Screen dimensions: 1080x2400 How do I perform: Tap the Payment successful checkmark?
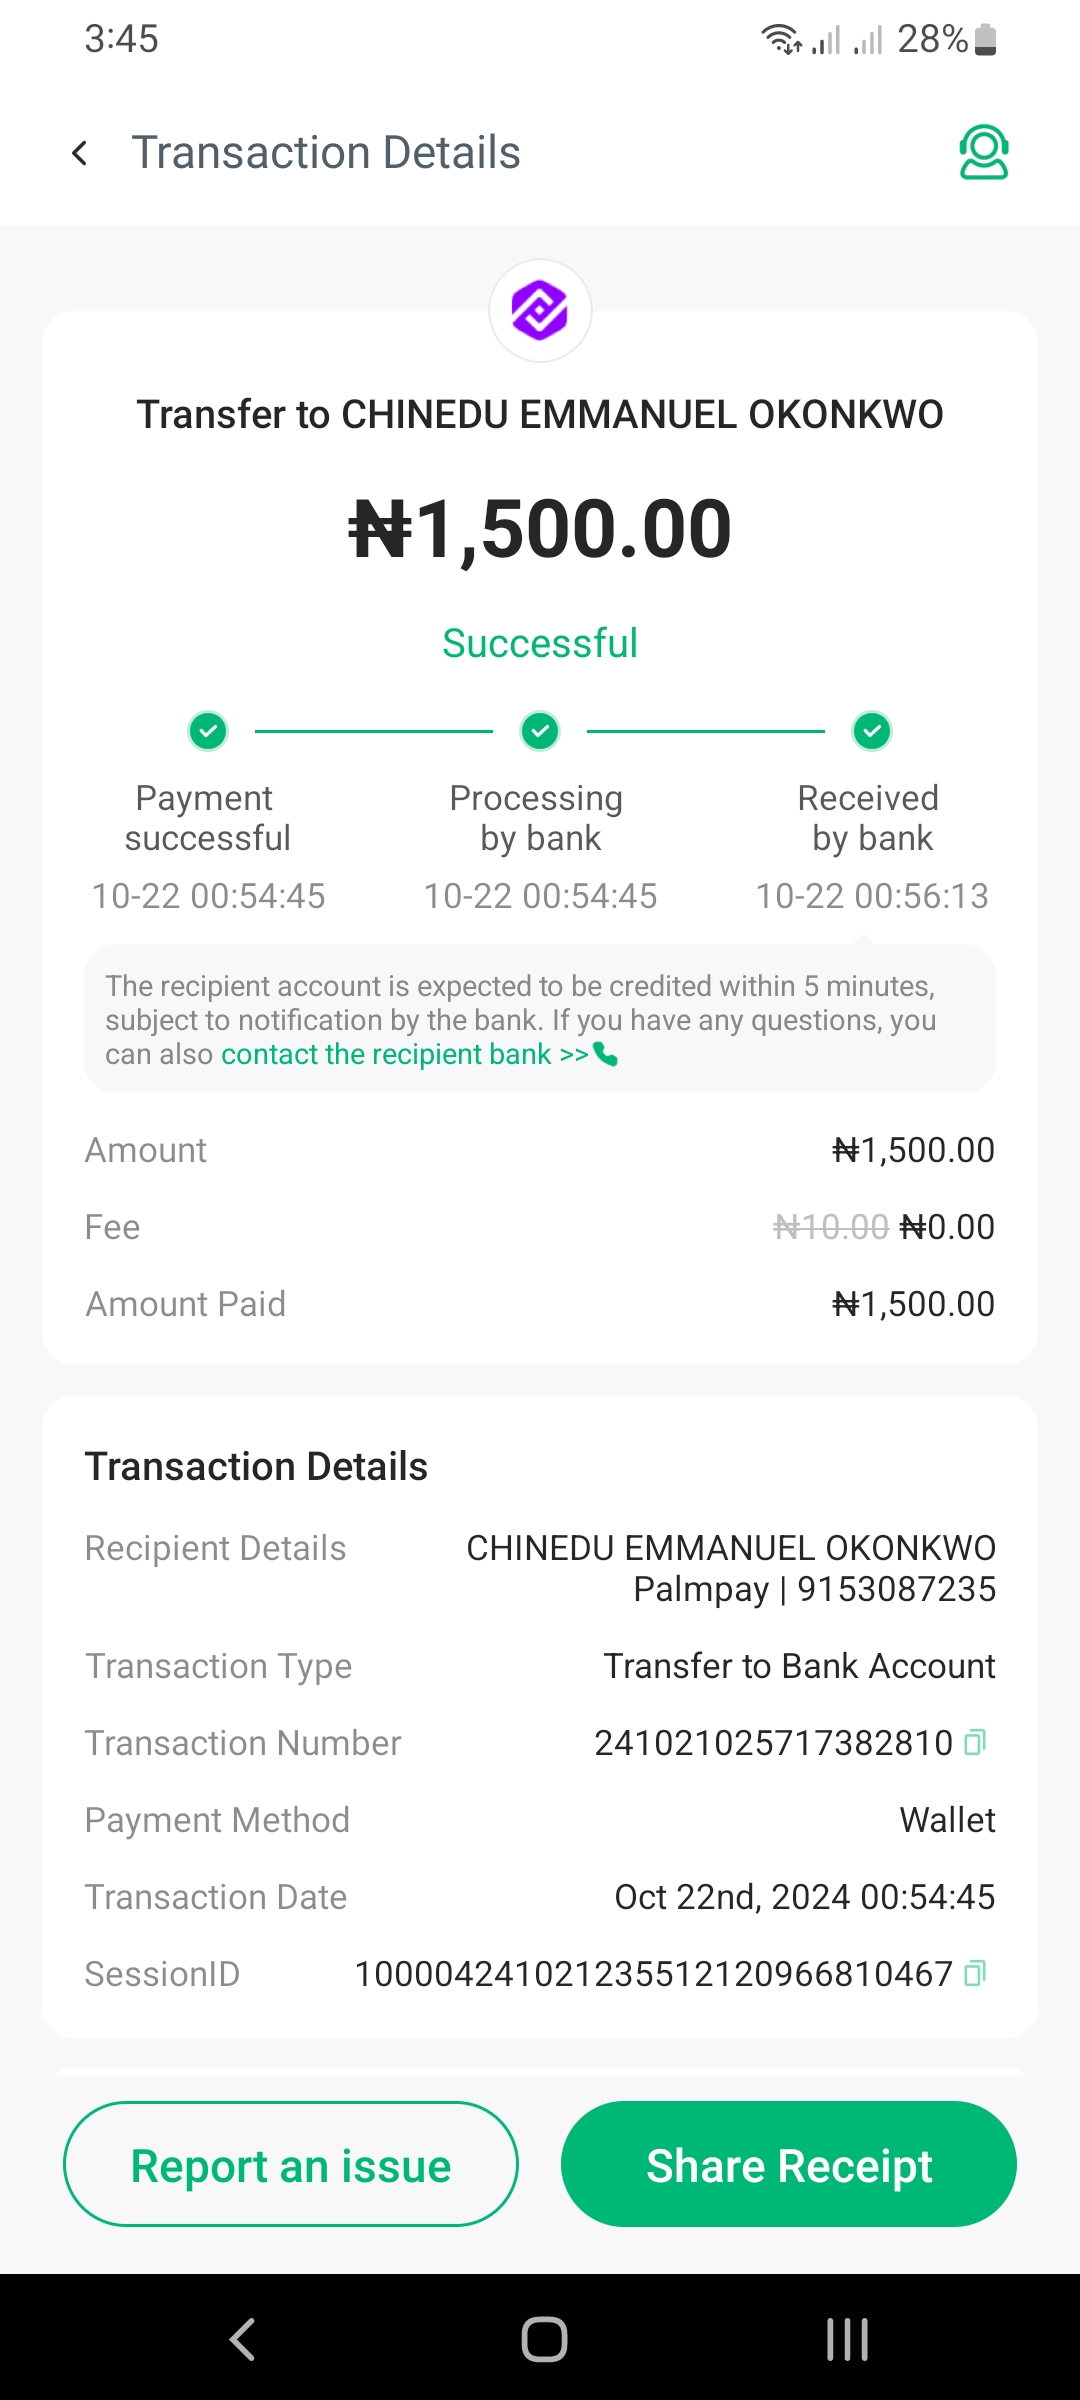pos(208,731)
